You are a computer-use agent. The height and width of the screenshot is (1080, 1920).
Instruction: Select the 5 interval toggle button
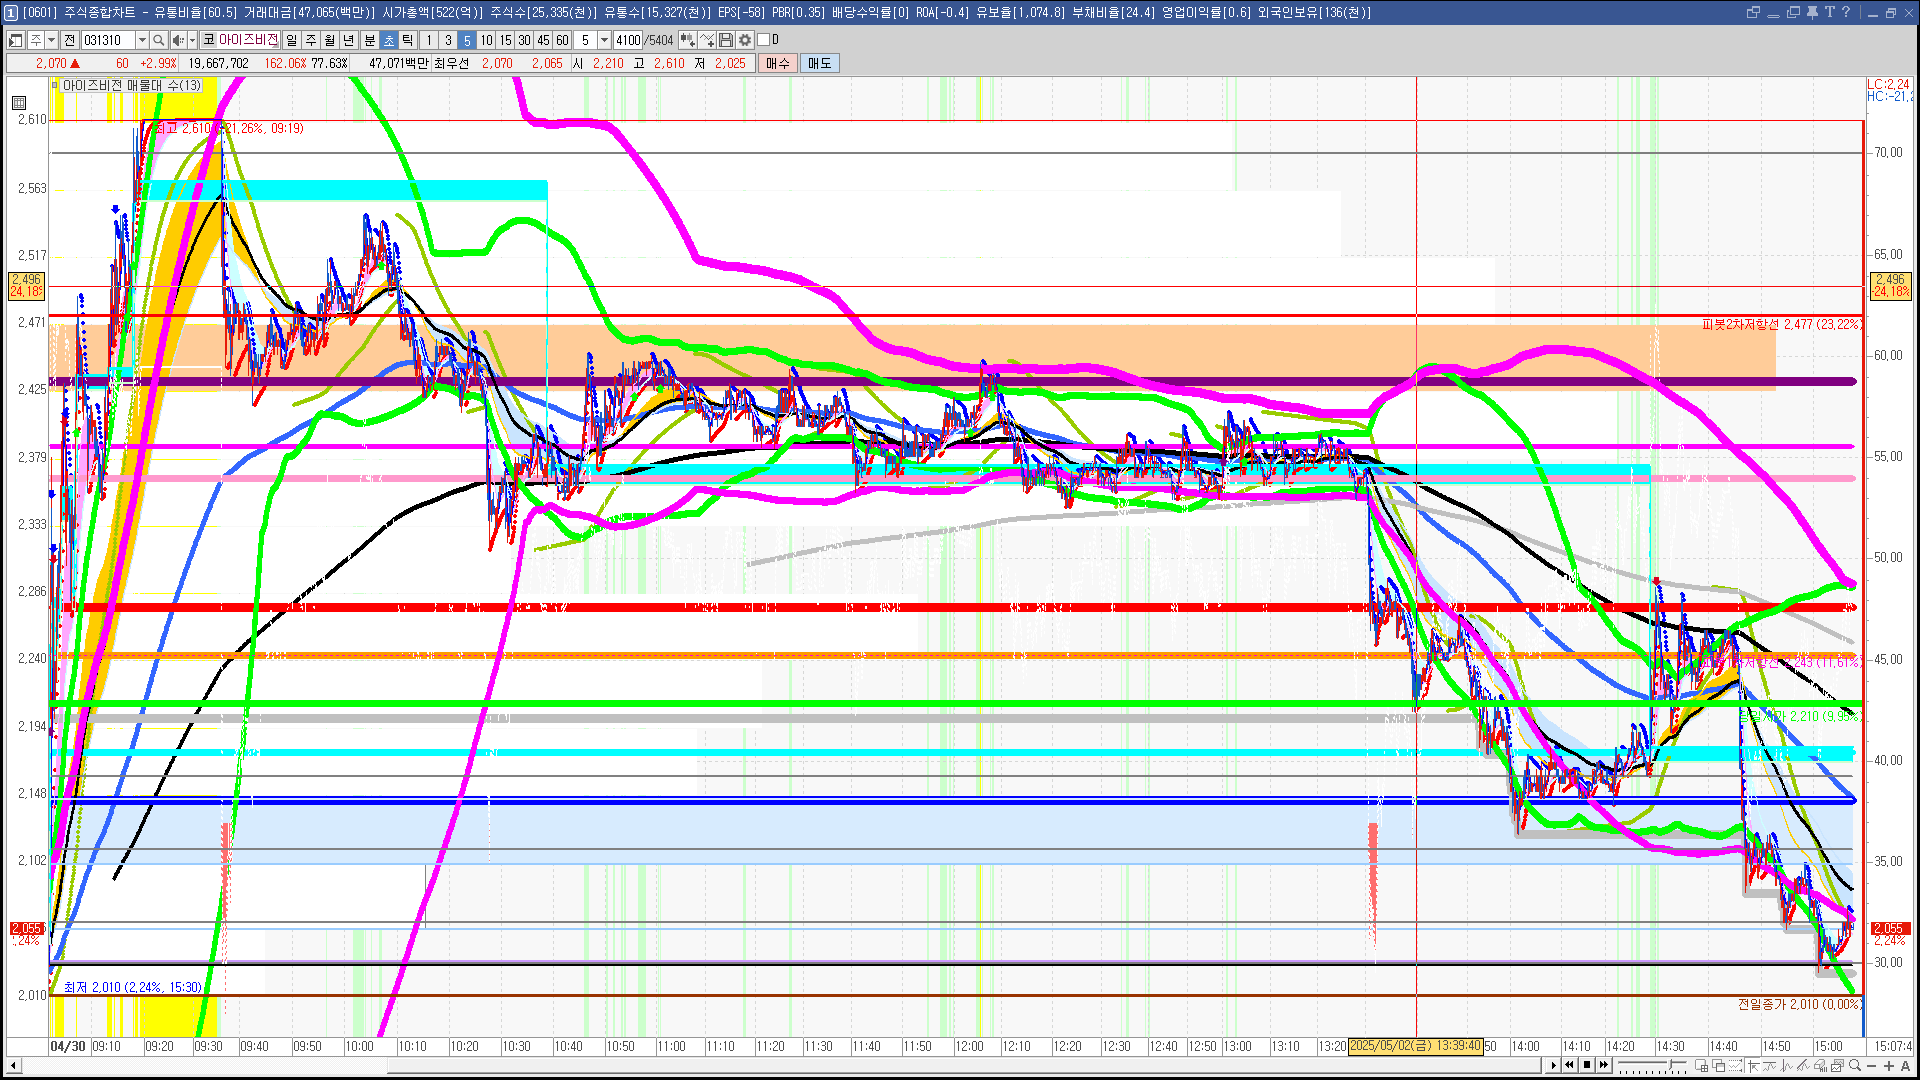(x=466, y=40)
